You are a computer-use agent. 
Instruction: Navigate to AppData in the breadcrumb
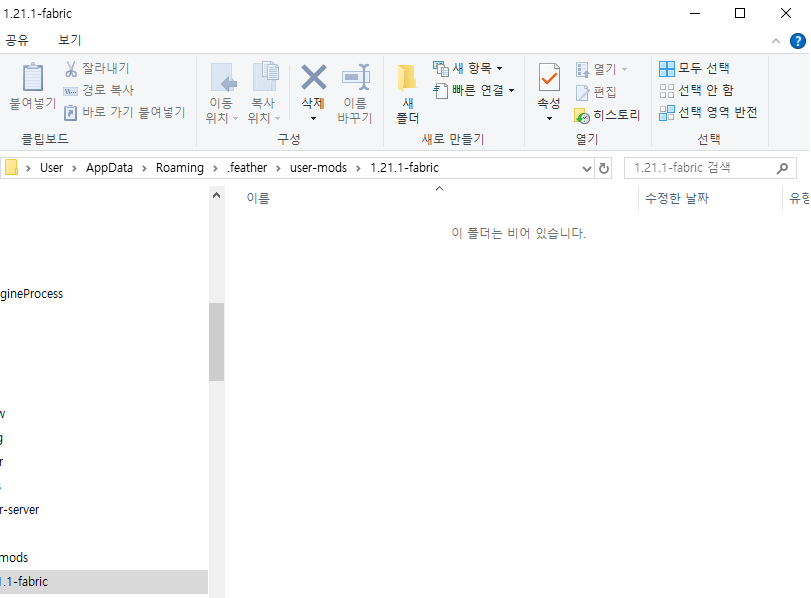[x=109, y=168]
